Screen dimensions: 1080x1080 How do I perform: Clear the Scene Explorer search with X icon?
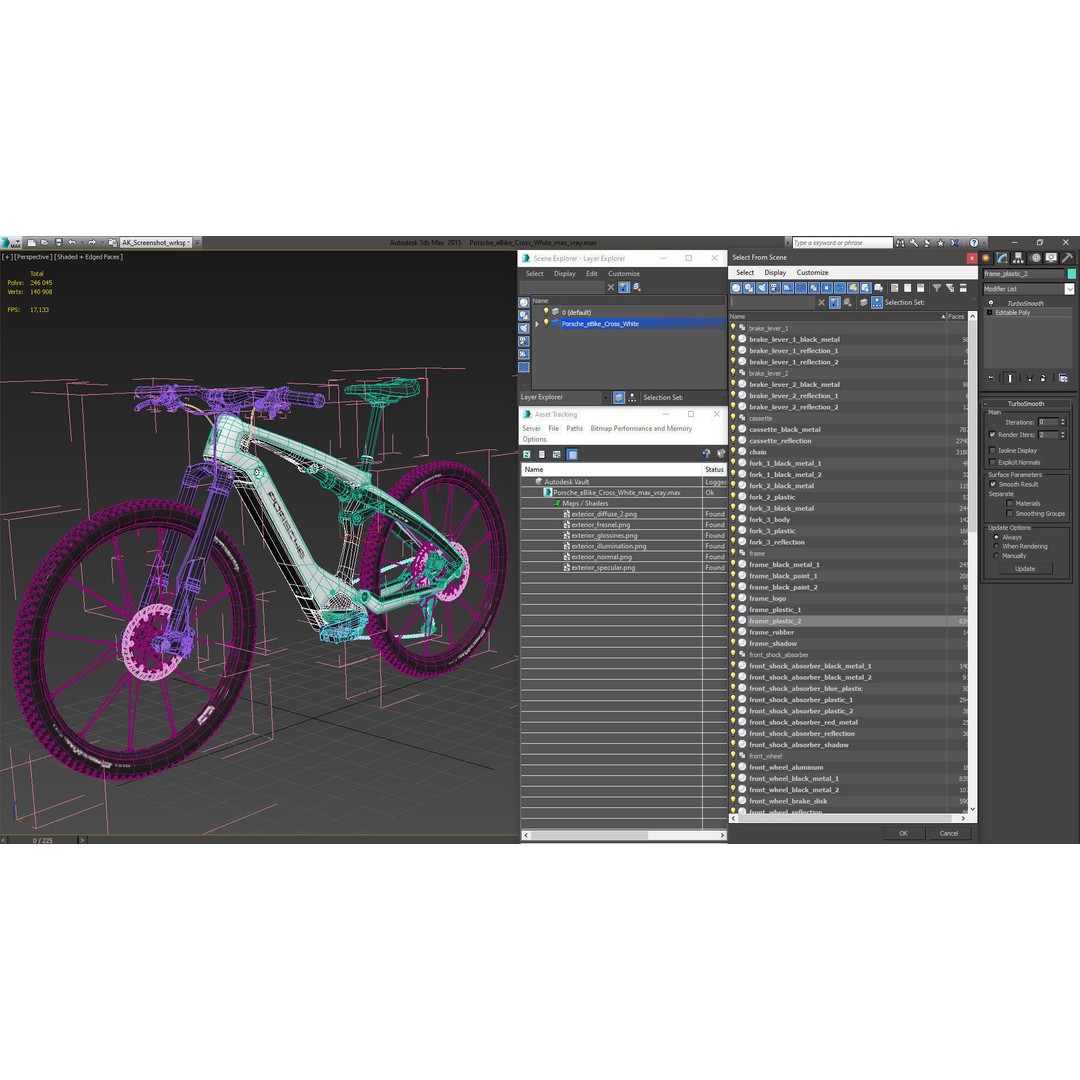point(610,288)
